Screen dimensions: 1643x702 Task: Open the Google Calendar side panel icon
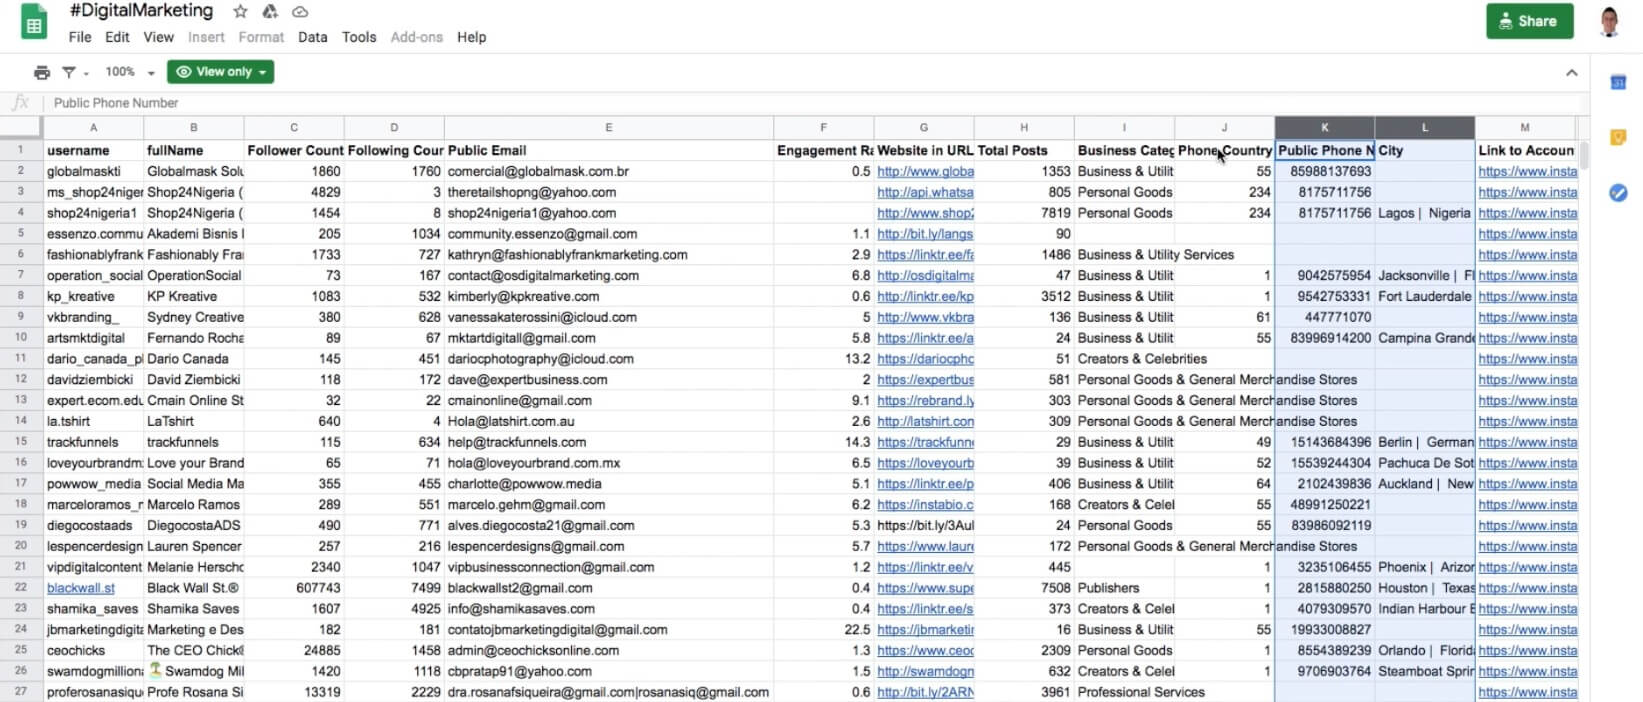click(1618, 83)
